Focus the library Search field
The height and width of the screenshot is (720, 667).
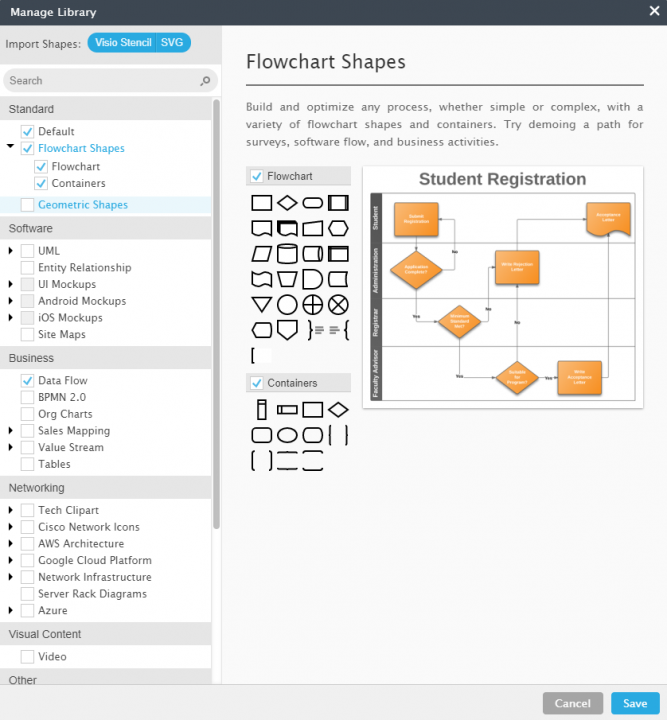click(110, 81)
